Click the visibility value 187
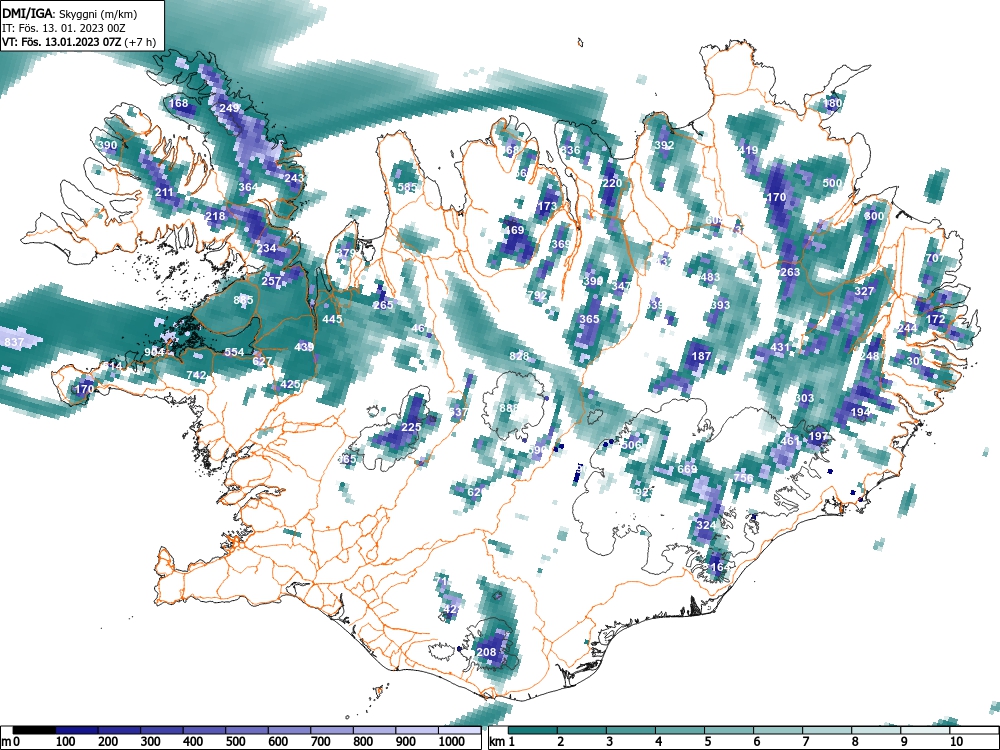The image size is (1000, 750). pyautogui.click(x=702, y=357)
